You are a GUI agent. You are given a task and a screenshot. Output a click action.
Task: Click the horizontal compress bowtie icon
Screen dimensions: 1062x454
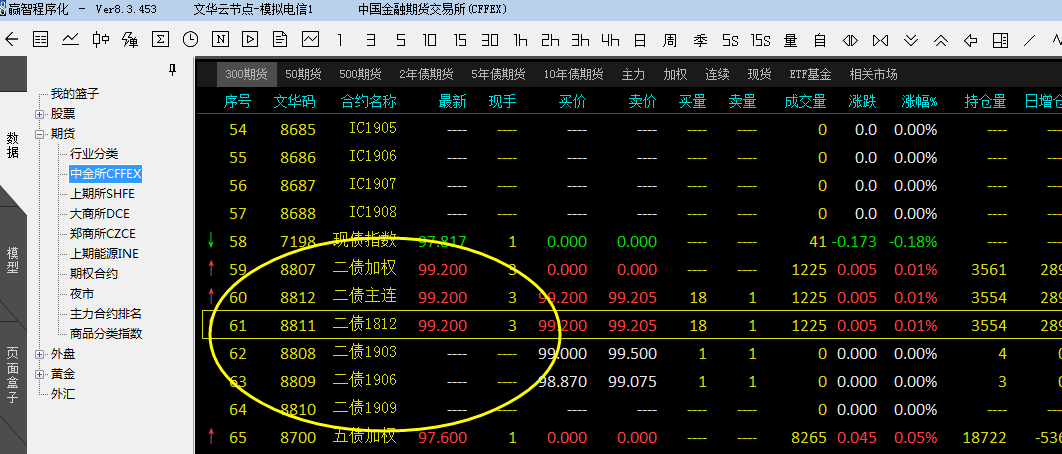(880, 40)
